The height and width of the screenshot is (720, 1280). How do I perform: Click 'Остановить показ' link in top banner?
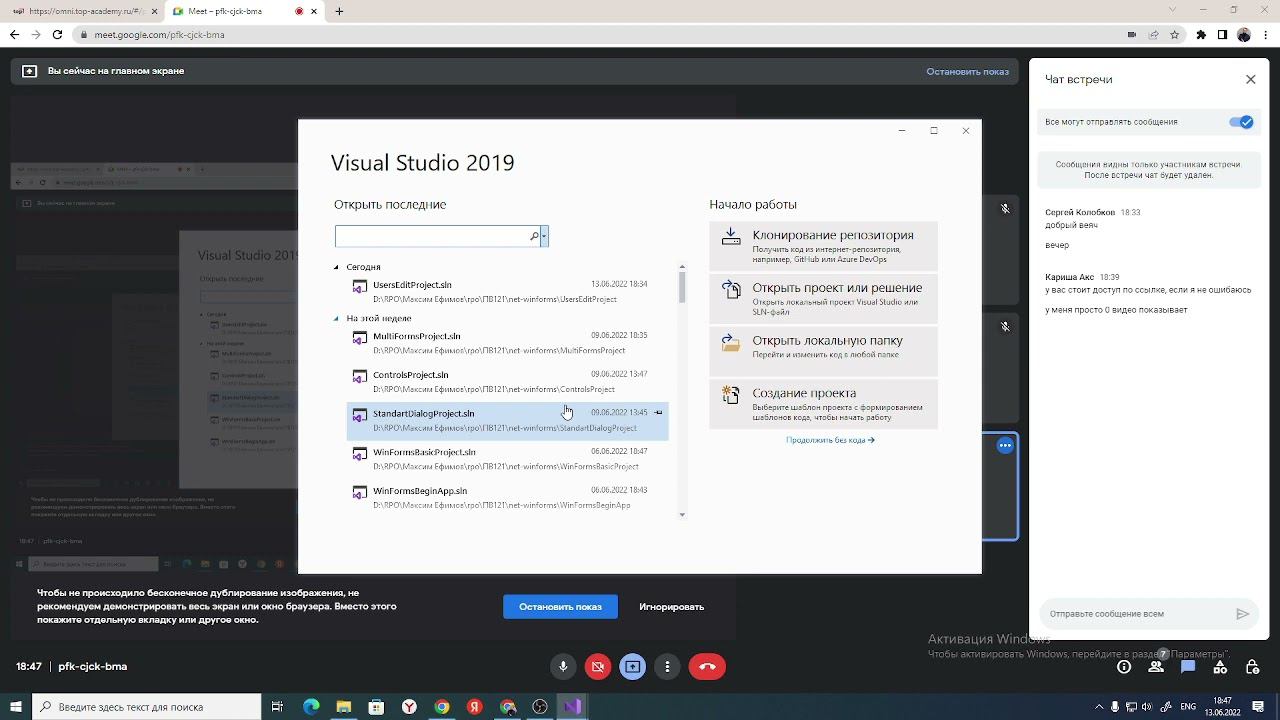click(967, 72)
